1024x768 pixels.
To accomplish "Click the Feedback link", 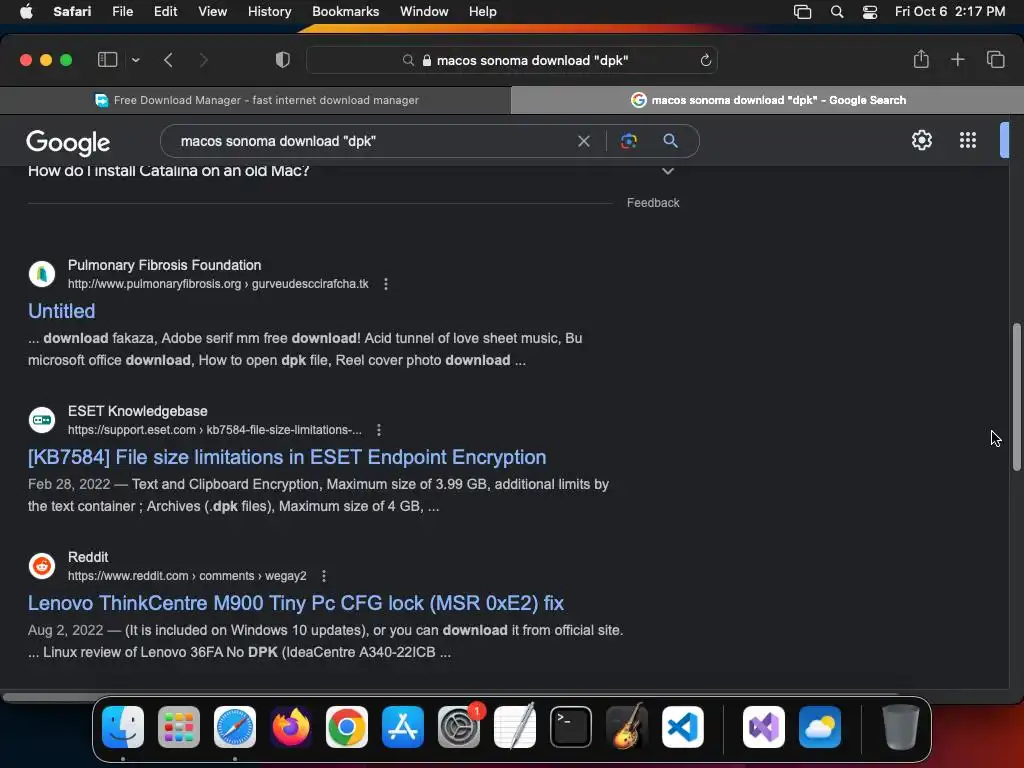I will pyautogui.click(x=653, y=202).
